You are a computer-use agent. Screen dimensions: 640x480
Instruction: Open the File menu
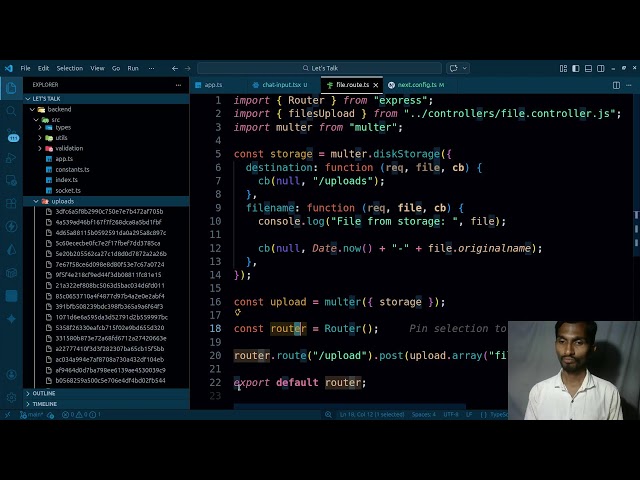25,69
